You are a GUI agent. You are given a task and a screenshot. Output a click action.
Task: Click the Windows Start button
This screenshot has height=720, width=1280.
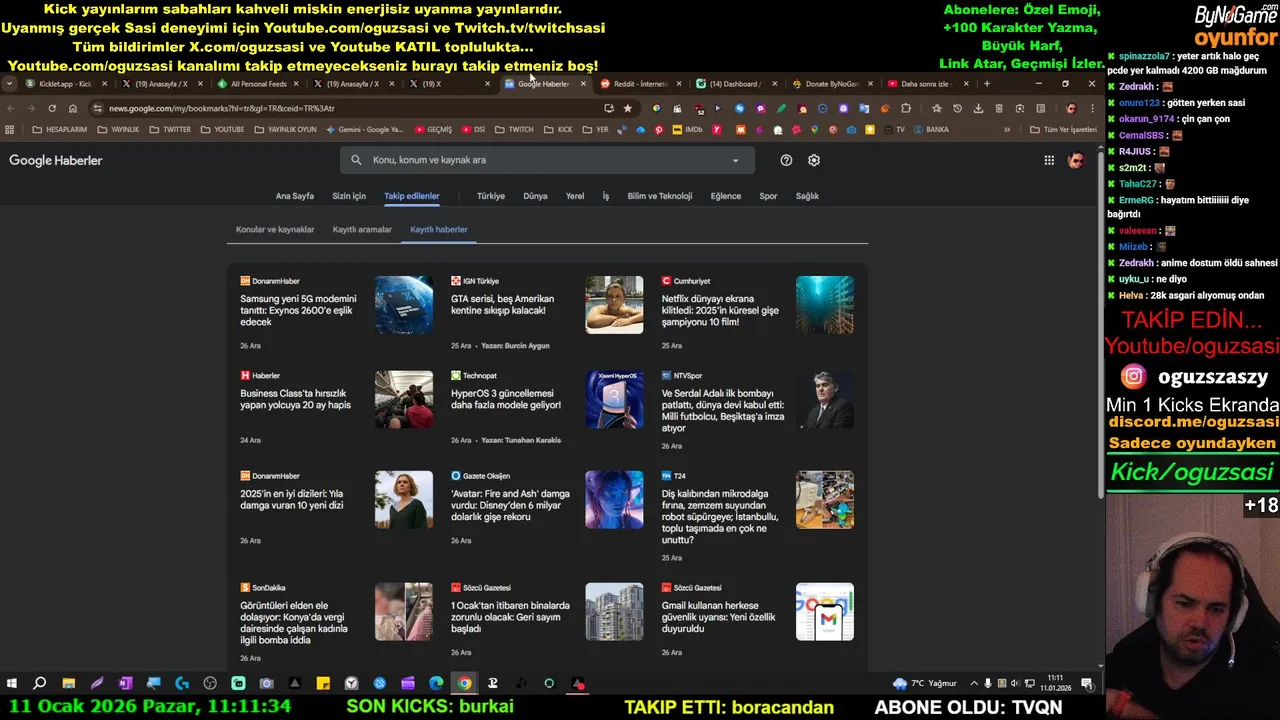(12, 683)
